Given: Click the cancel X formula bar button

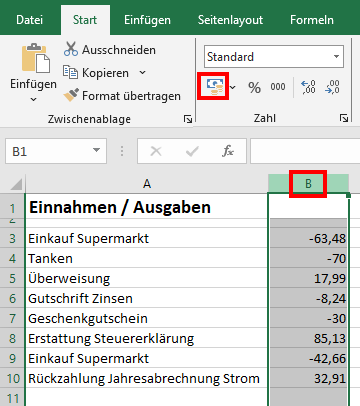Looking at the screenshot, I should pyautogui.click(x=156, y=151).
